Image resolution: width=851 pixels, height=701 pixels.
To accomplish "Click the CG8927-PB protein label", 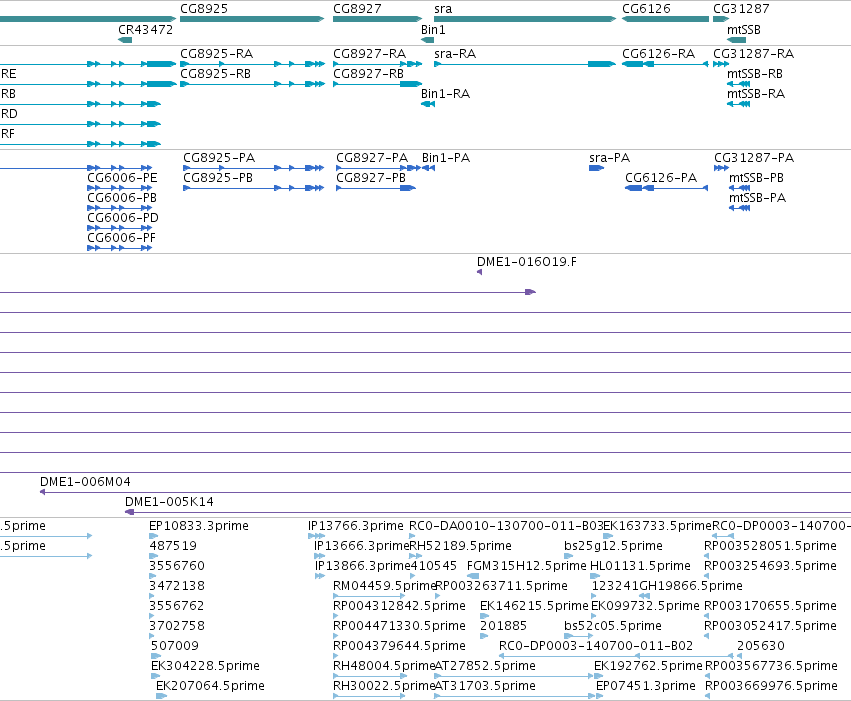I will (x=371, y=178).
